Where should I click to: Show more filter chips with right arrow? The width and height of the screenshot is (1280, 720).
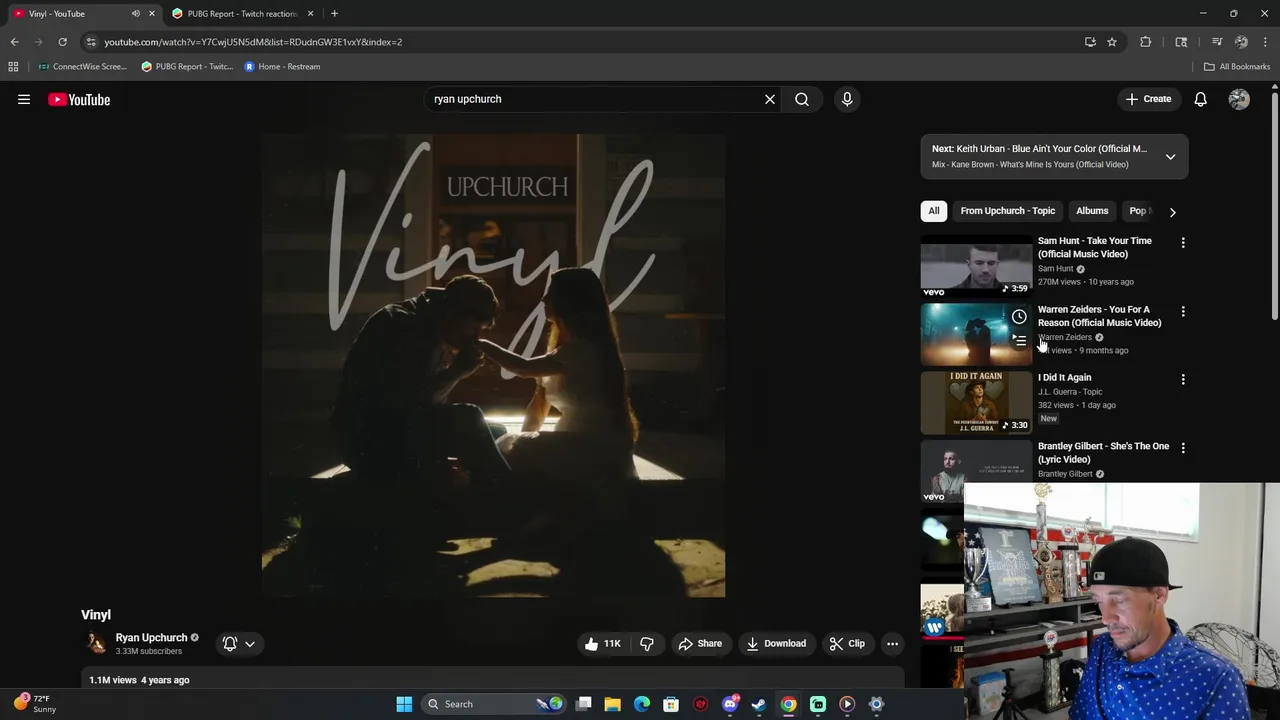(1172, 212)
